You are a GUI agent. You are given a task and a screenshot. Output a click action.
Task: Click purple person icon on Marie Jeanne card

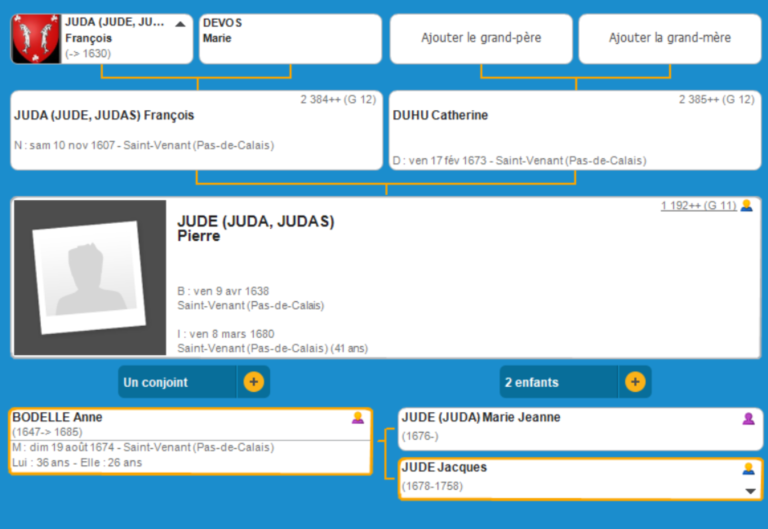pyautogui.click(x=748, y=418)
